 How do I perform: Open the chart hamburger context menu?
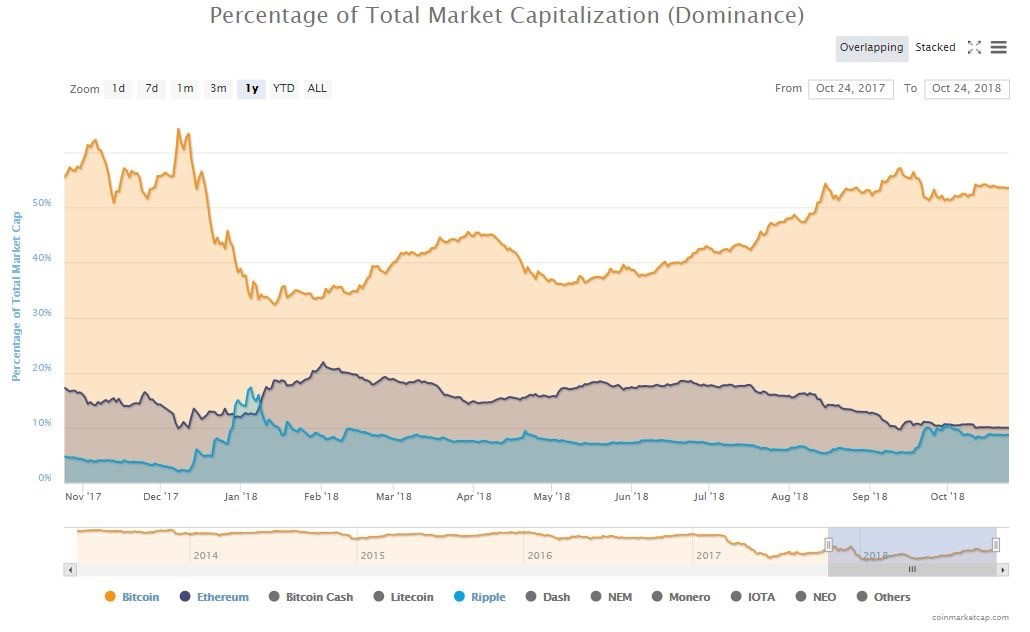998,47
